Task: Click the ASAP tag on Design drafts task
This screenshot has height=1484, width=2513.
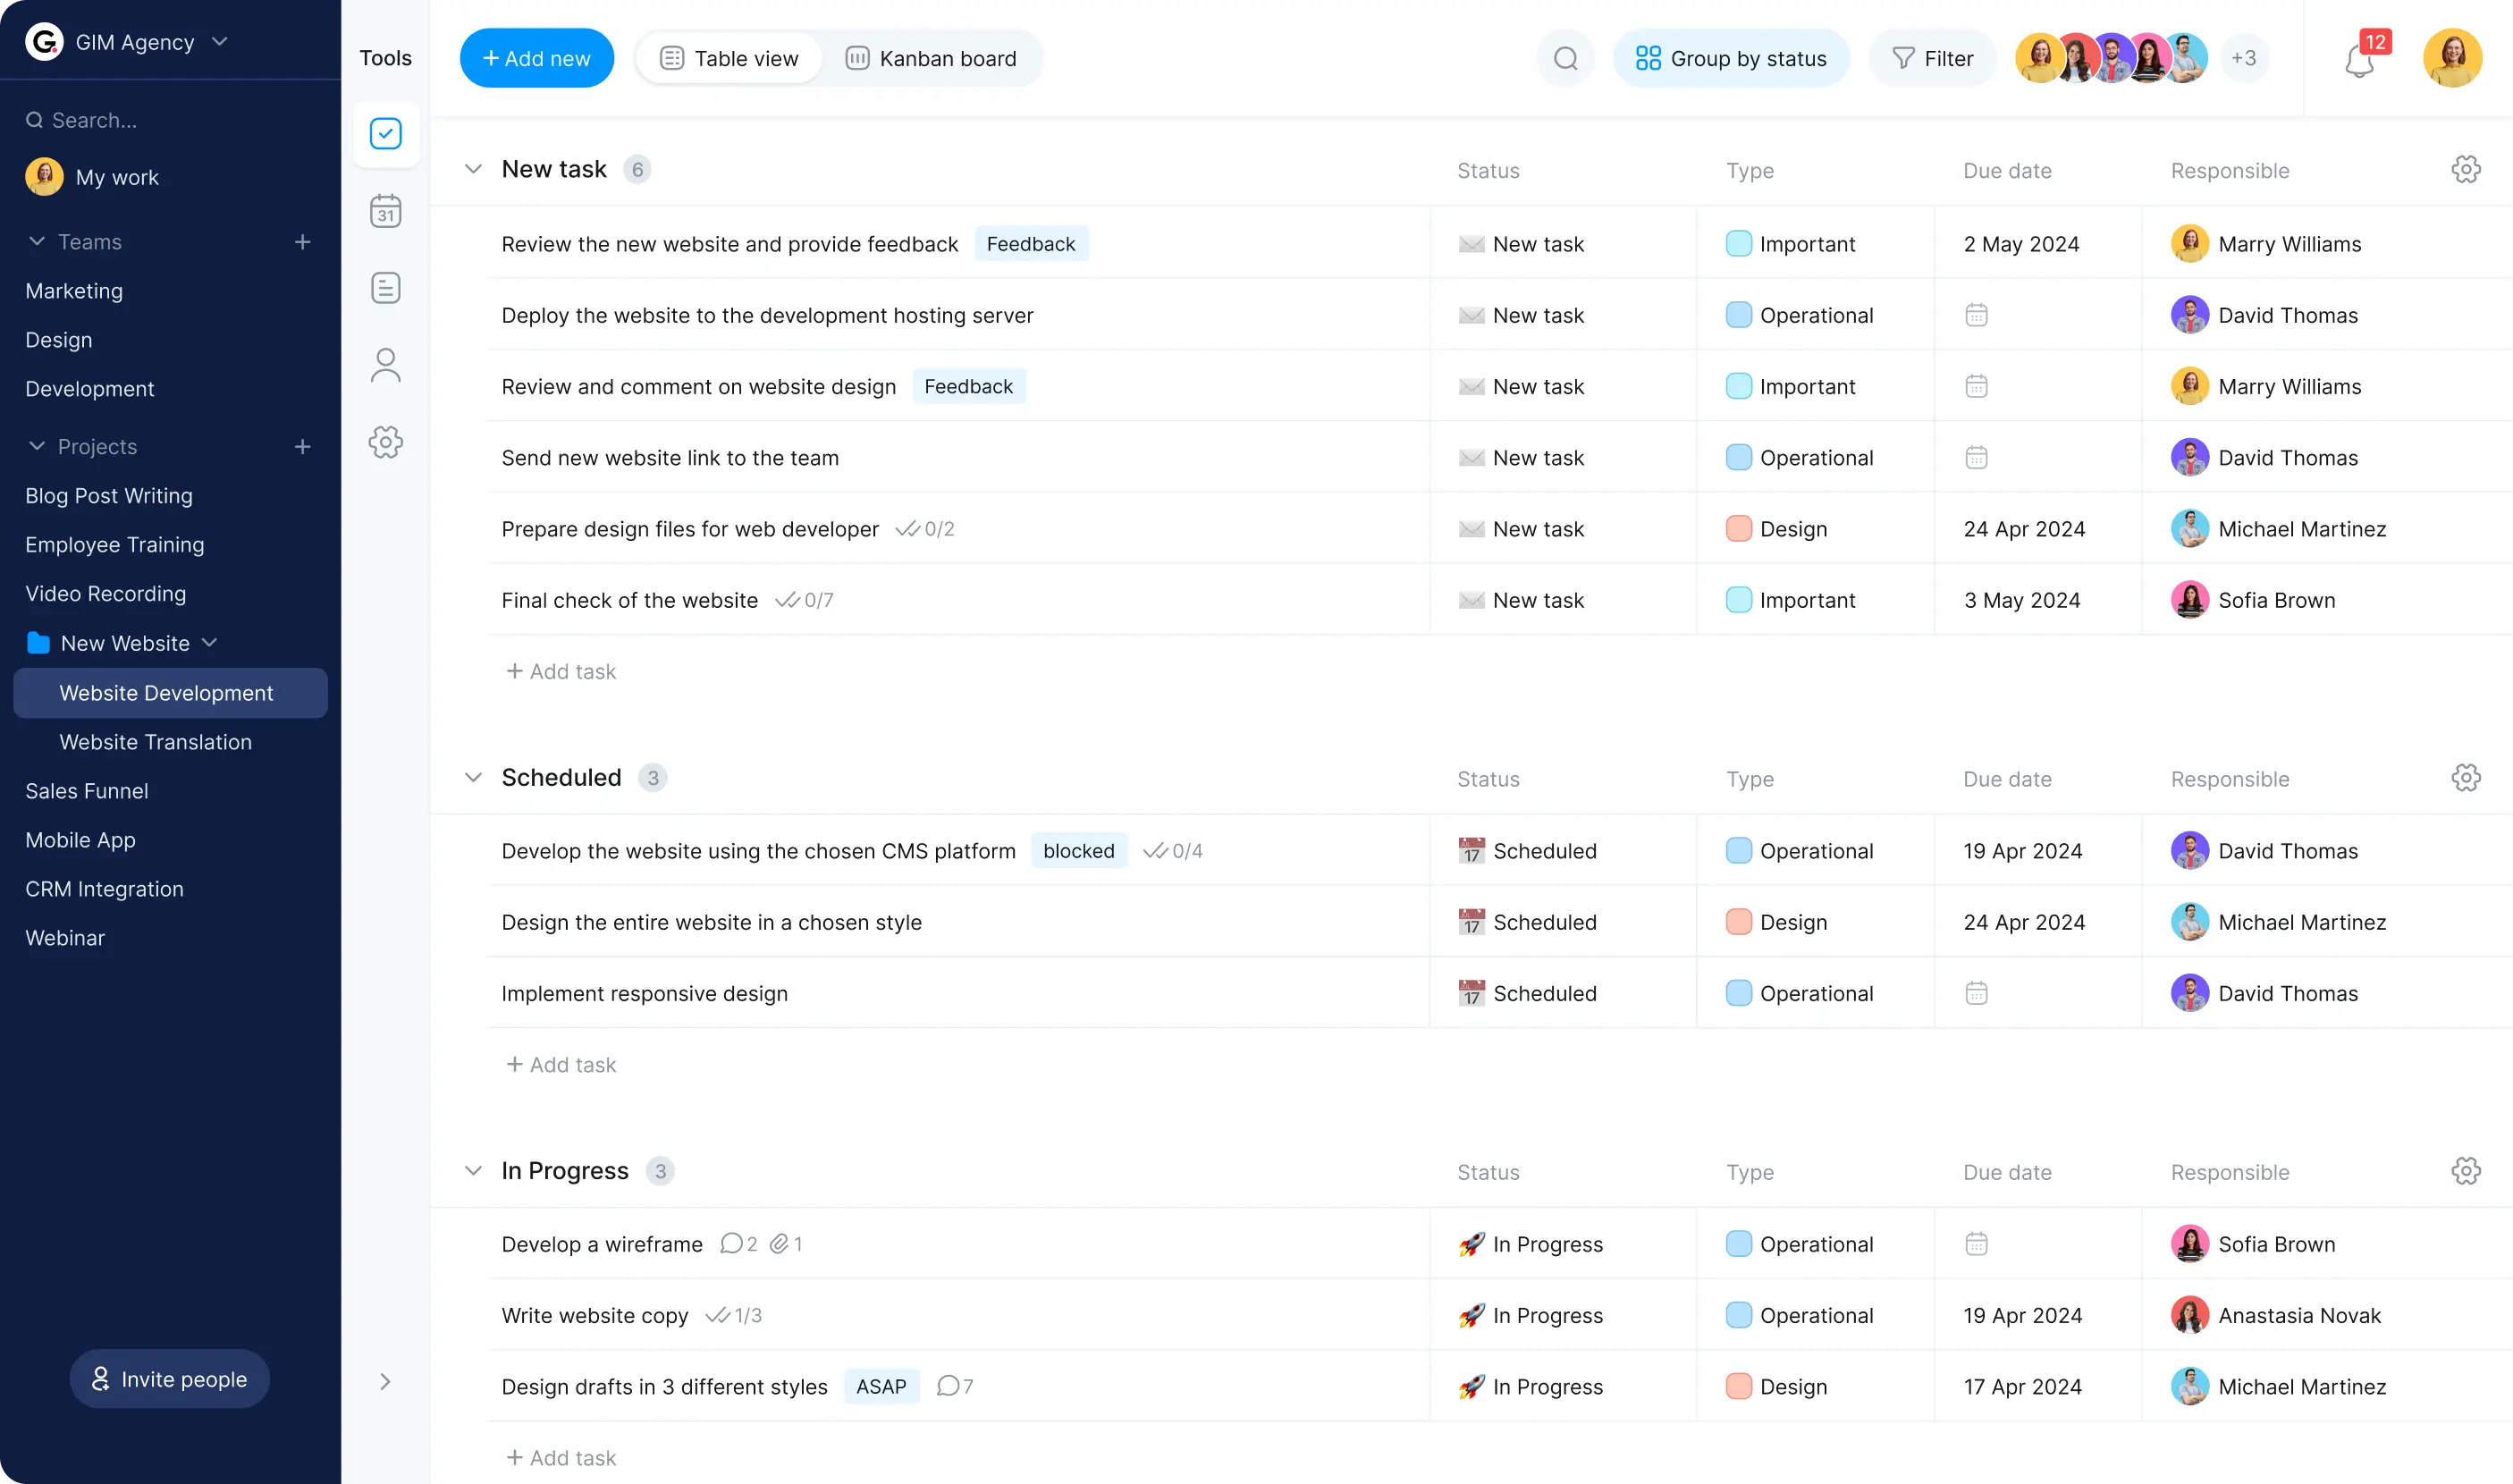Action: point(881,1386)
